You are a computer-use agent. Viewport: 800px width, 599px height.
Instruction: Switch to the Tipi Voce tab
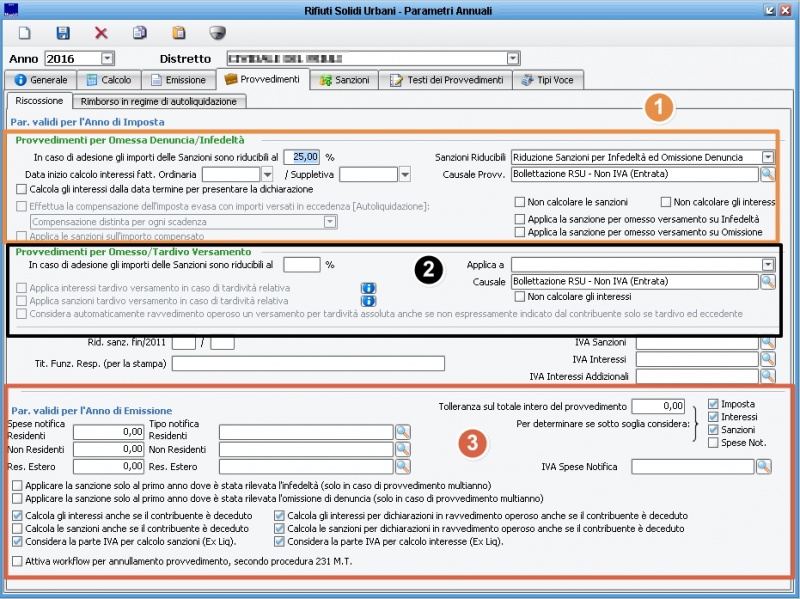(x=548, y=80)
